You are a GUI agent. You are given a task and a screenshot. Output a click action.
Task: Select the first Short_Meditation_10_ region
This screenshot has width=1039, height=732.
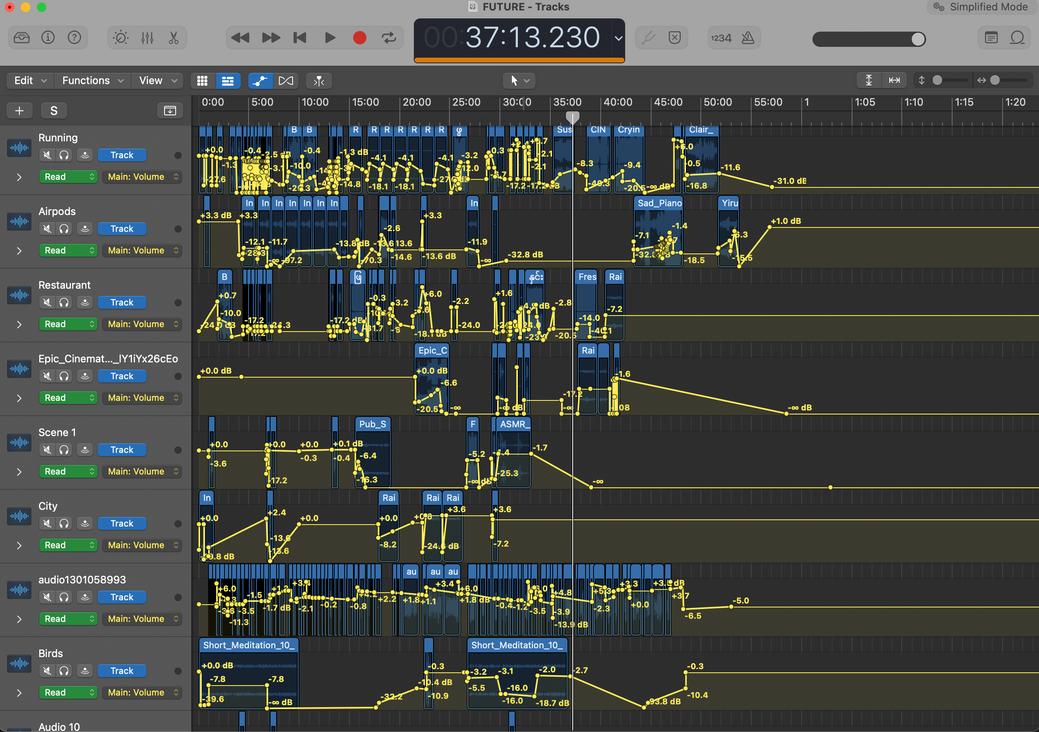[x=248, y=672]
